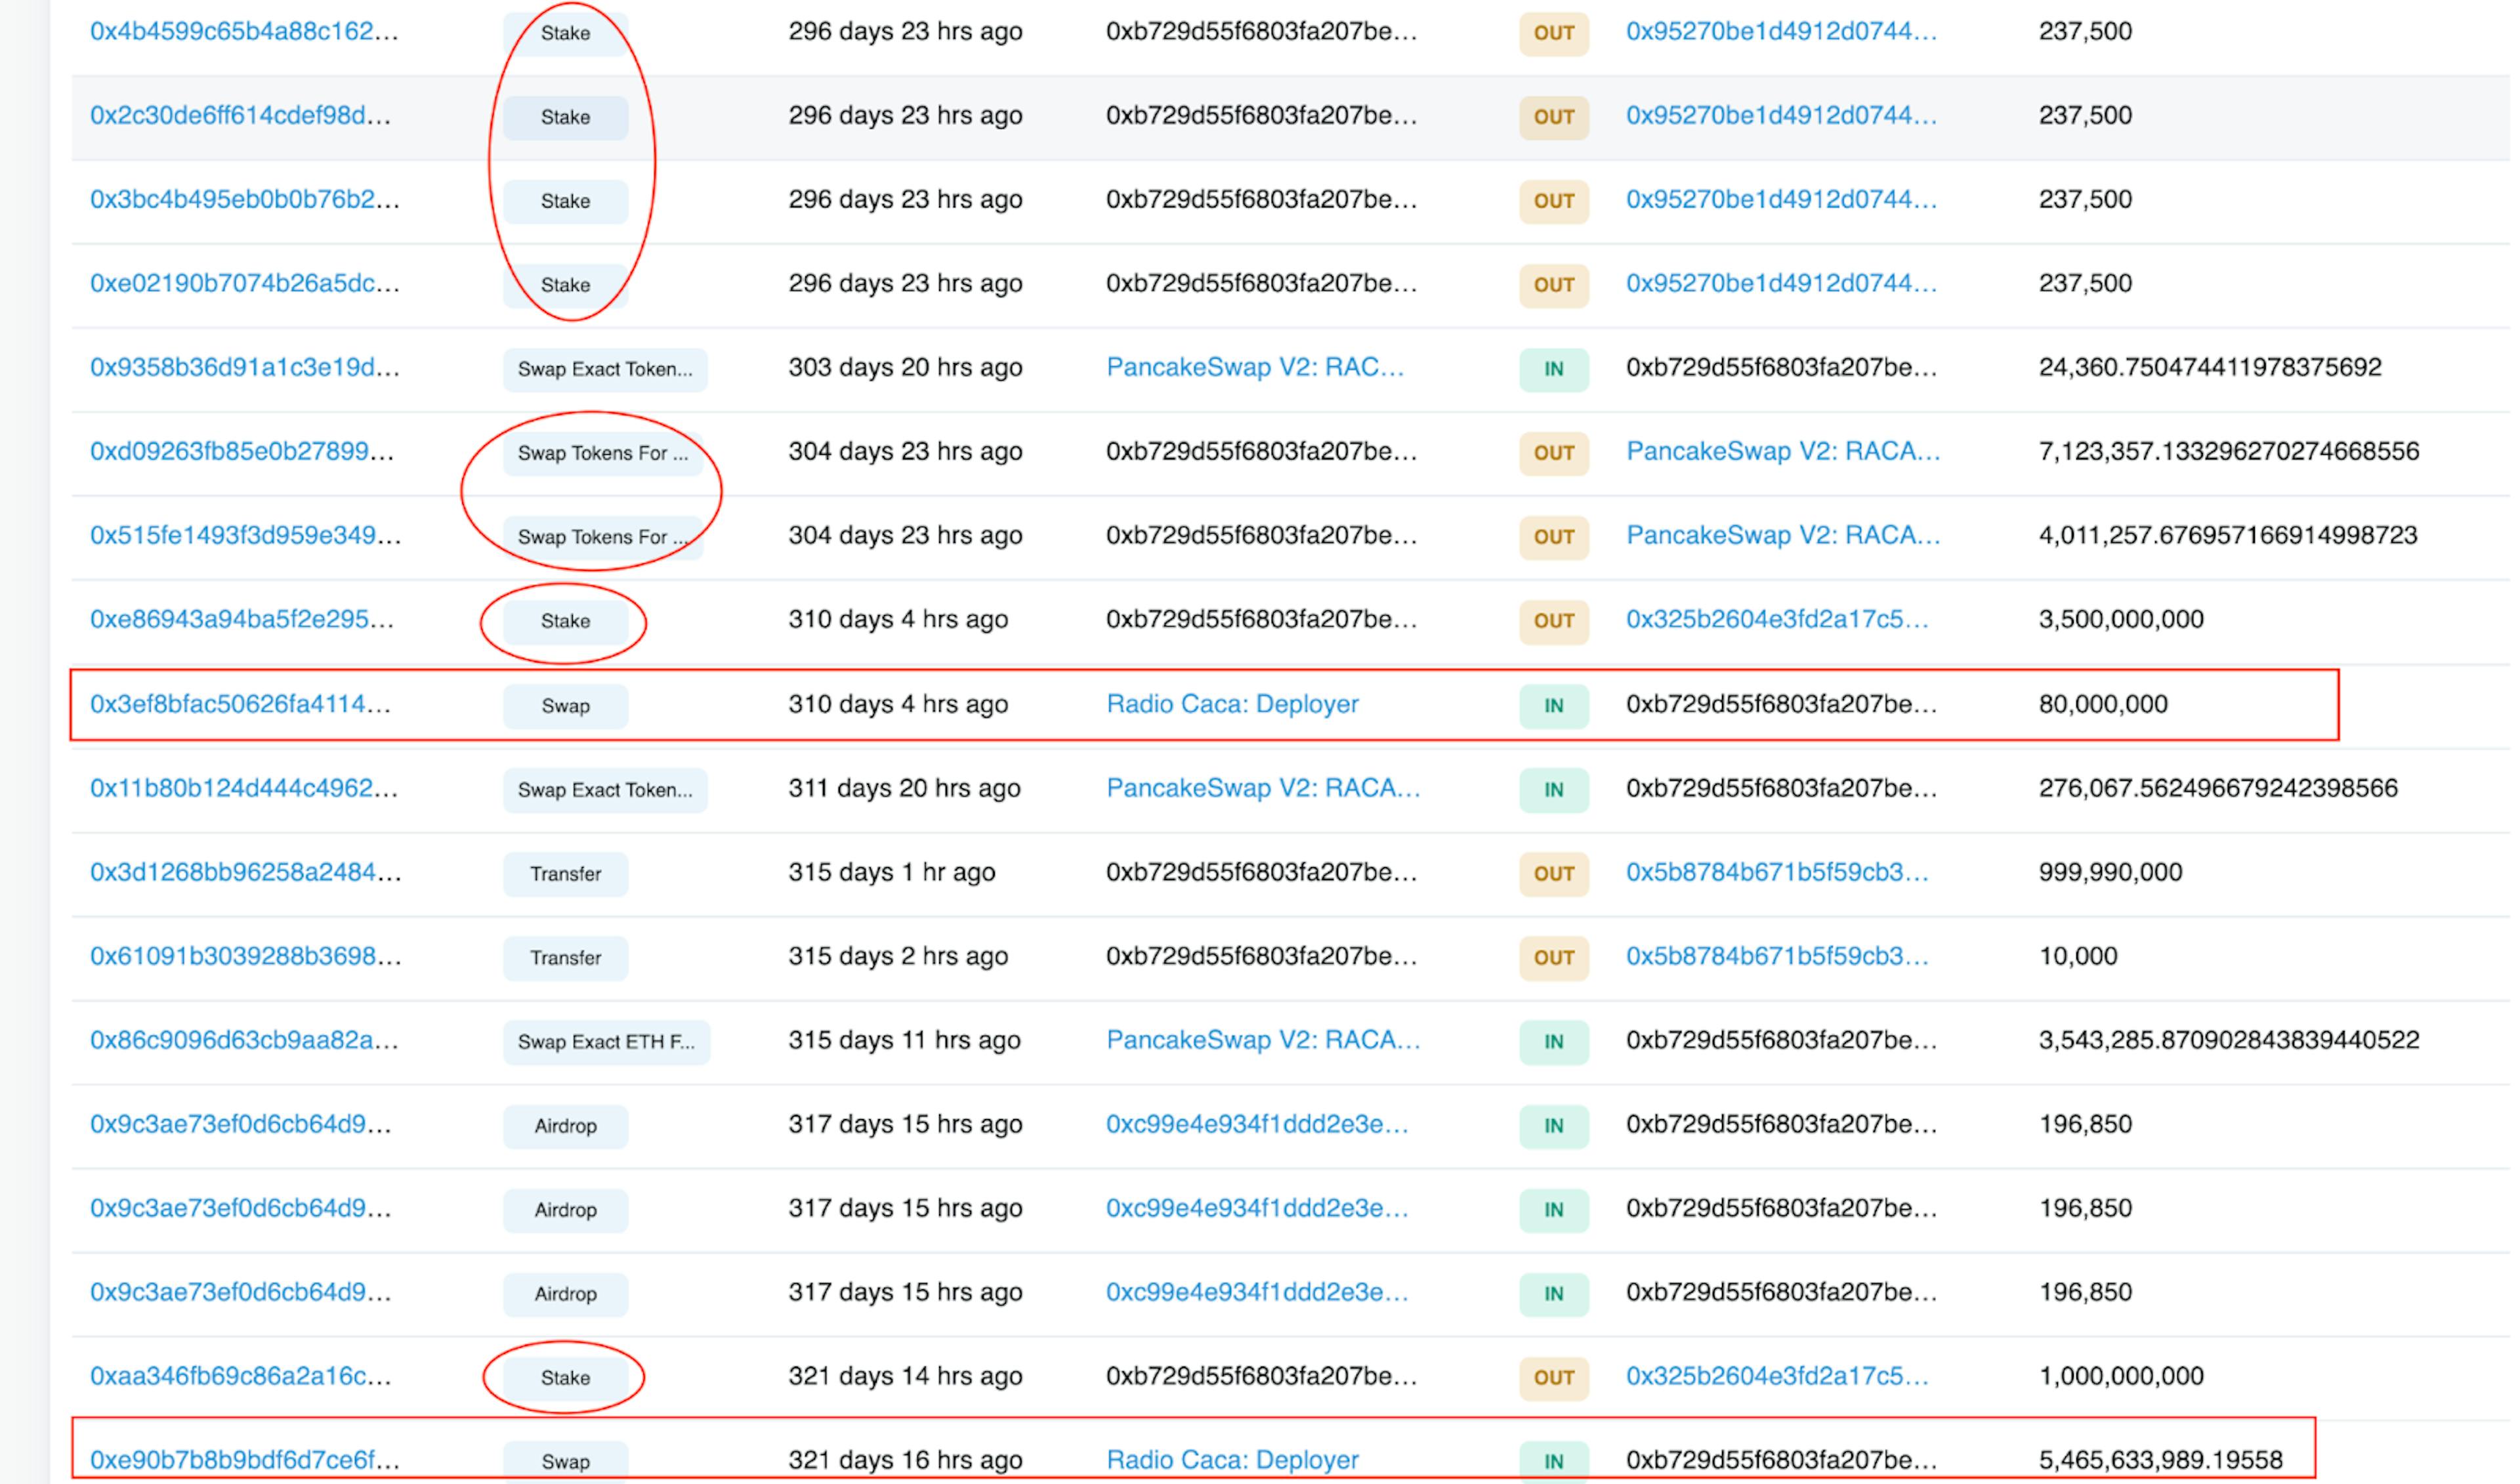Open transaction hash 0x3ef8bfac50626fa4114…
Viewport: 2520px width, 1484px height.
point(240,705)
